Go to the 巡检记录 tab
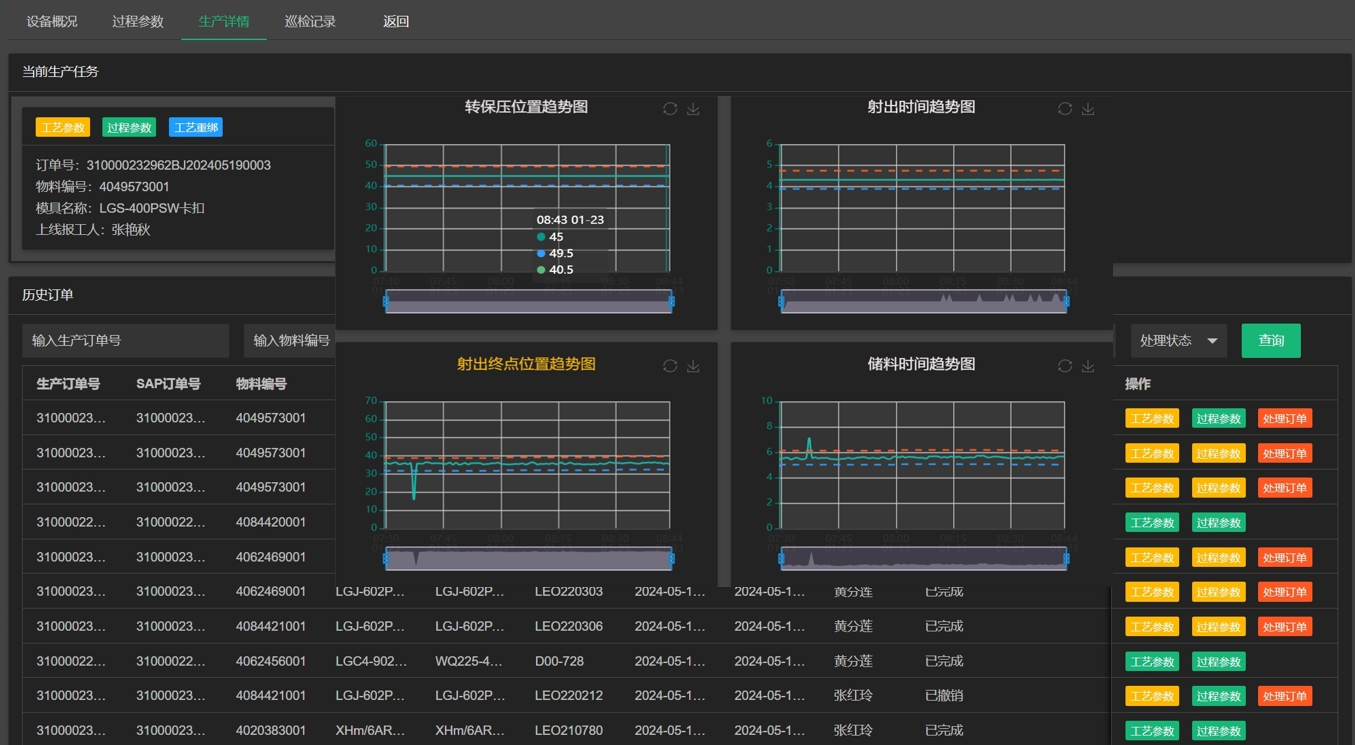Screen dimensions: 1355x745 (310, 21)
